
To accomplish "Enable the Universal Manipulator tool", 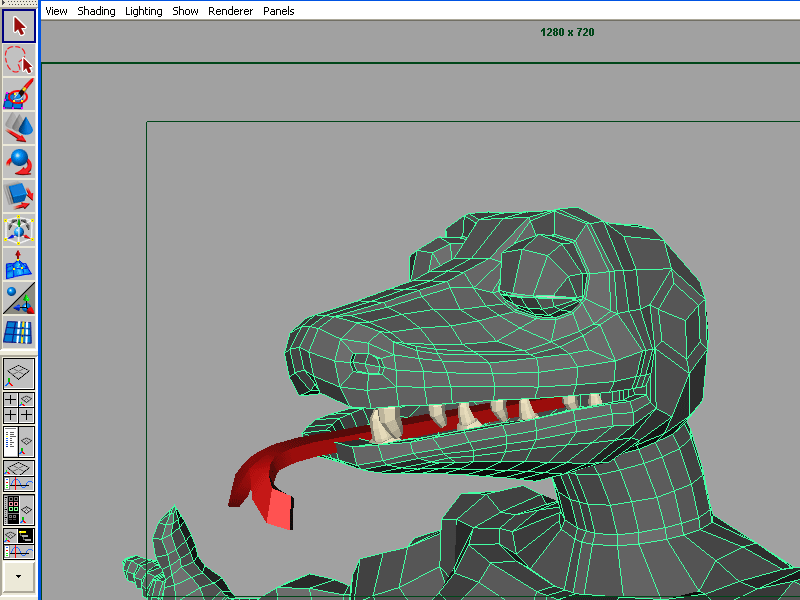I will click(x=19, y=231).
